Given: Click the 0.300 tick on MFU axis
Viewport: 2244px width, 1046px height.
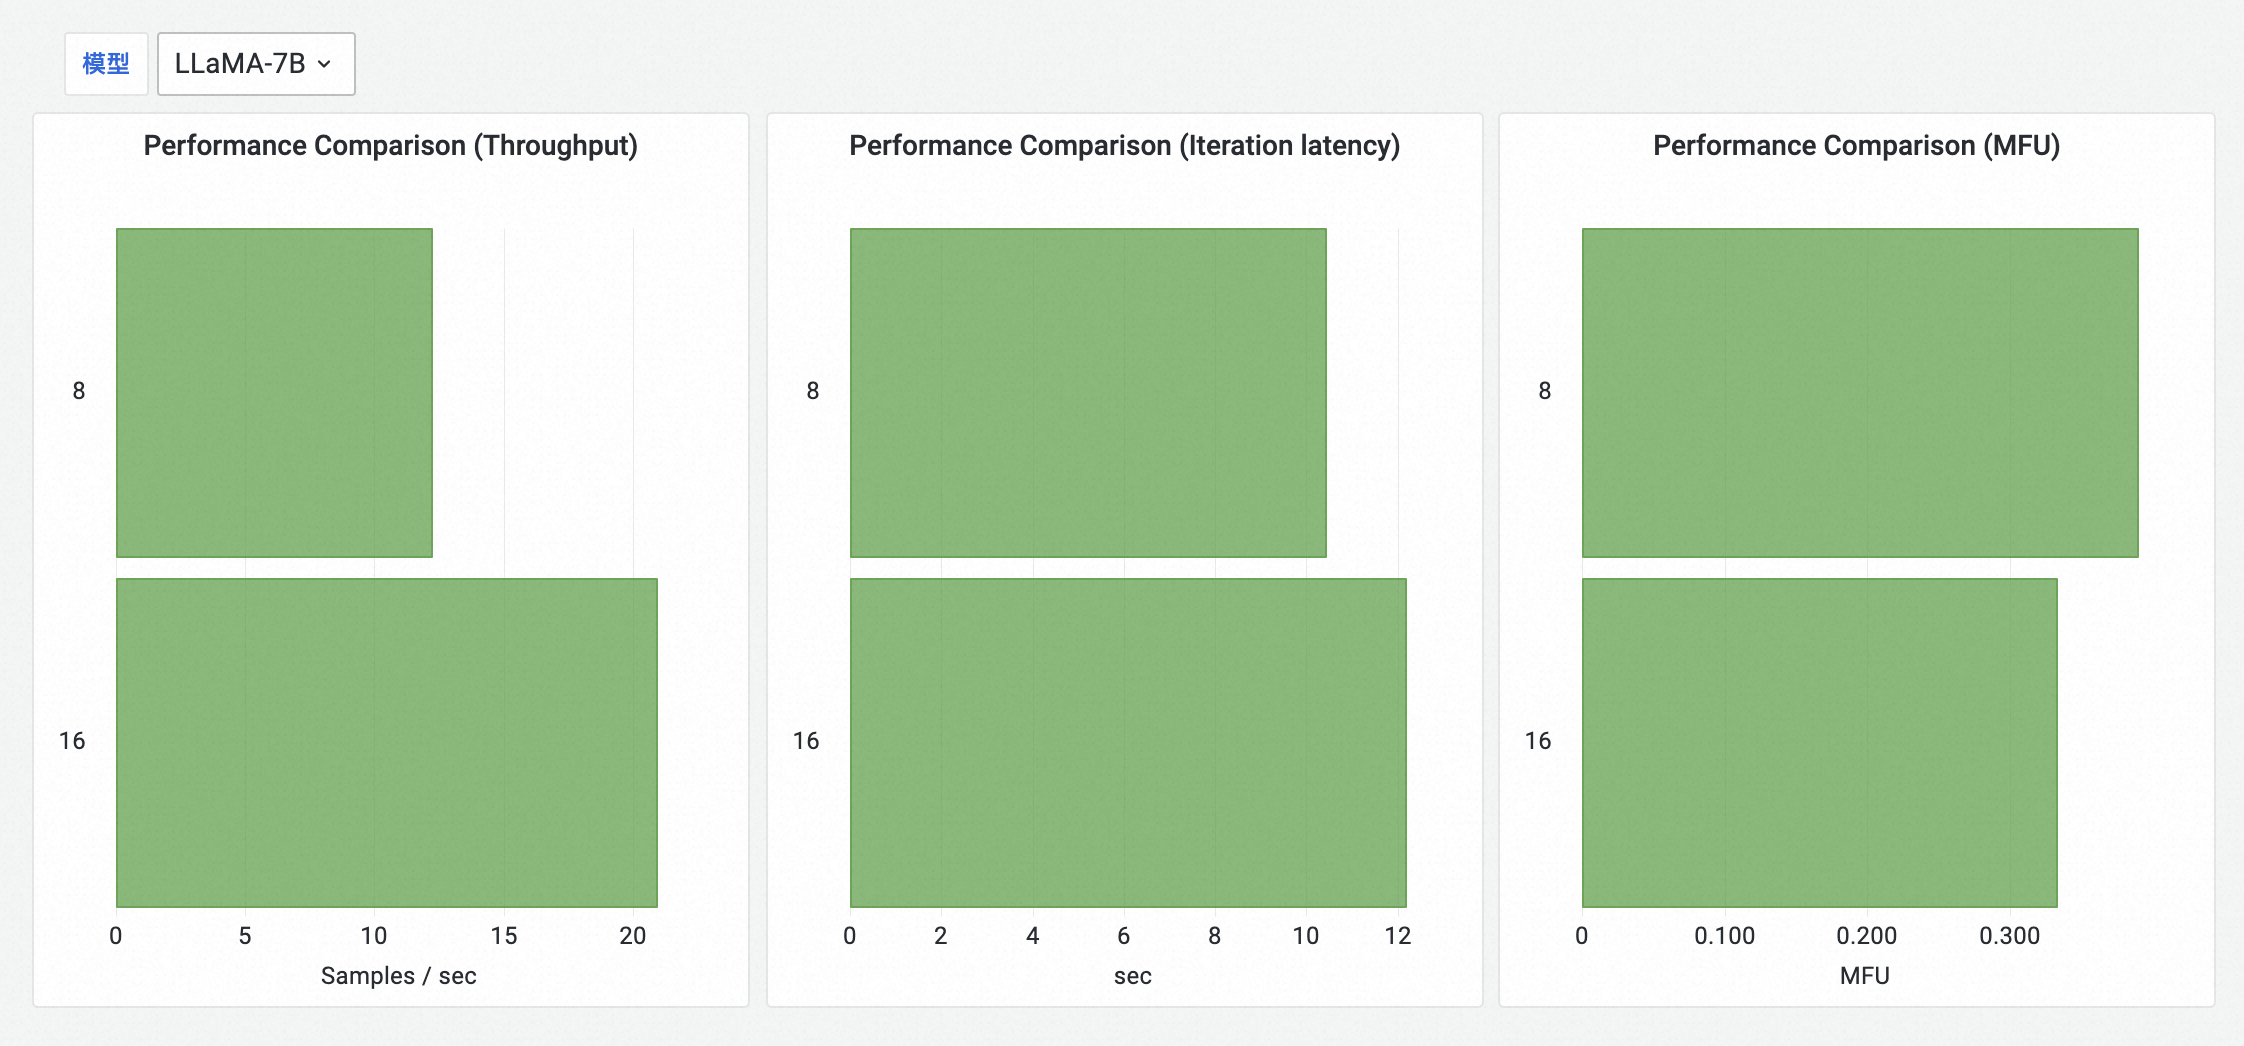Looking at the screenshot, I should pyautogui.click(x=2009, y=936).
